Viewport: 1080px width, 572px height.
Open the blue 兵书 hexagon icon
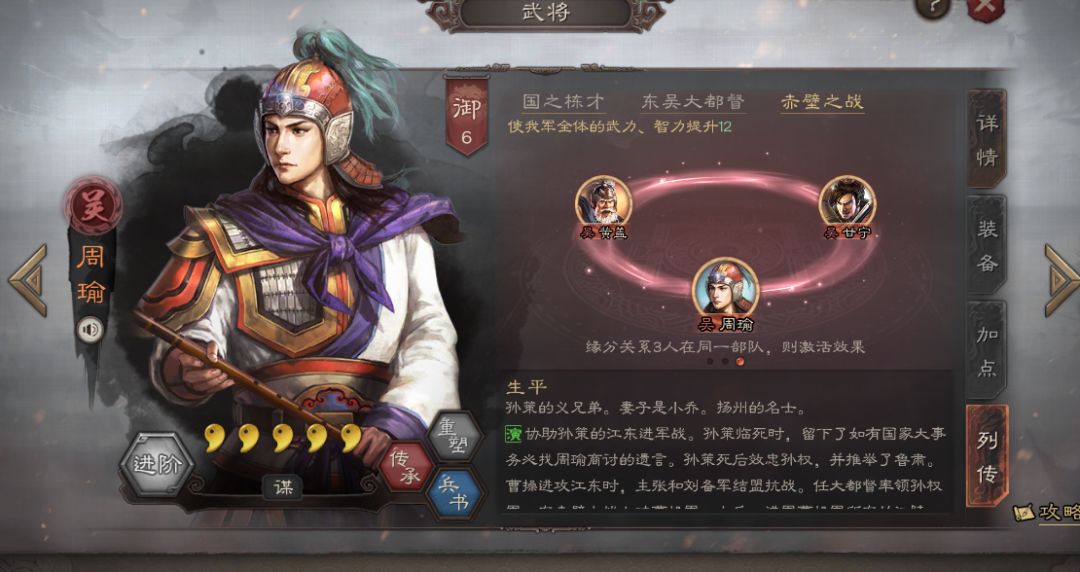pyautogui.click(x=455, y=493)
